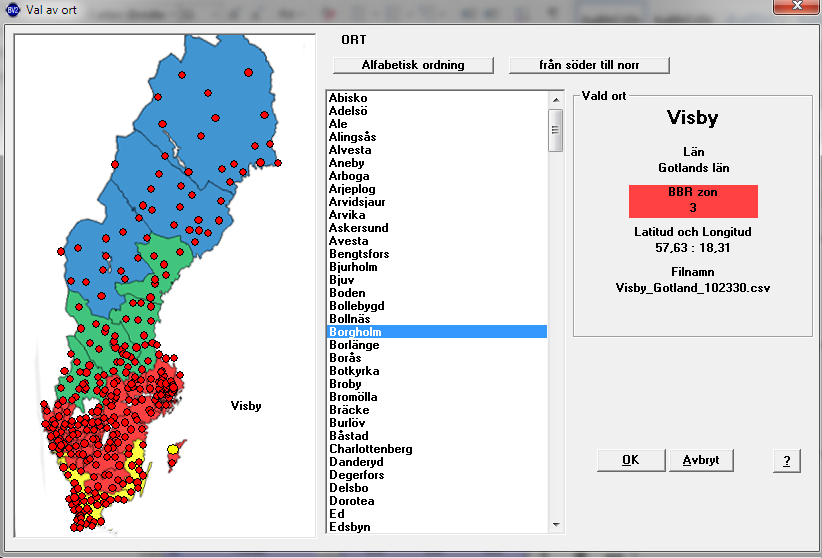Click the scroll down arrow of list
The width and height of the screenshot is (822, 558).
556,525
